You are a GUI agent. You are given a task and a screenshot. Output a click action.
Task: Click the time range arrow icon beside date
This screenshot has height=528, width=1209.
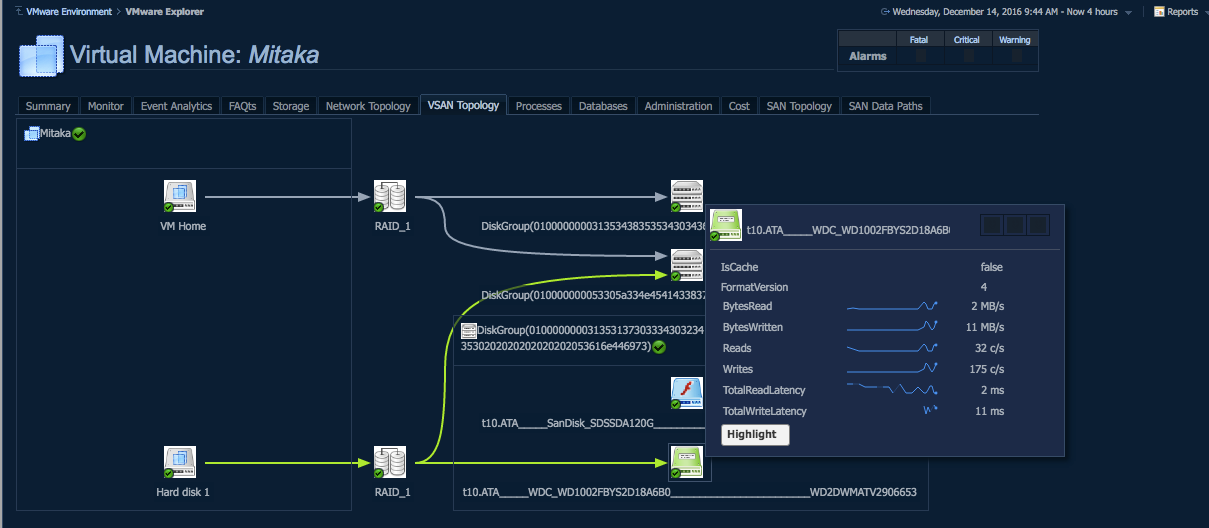click(x=885, y=12)
